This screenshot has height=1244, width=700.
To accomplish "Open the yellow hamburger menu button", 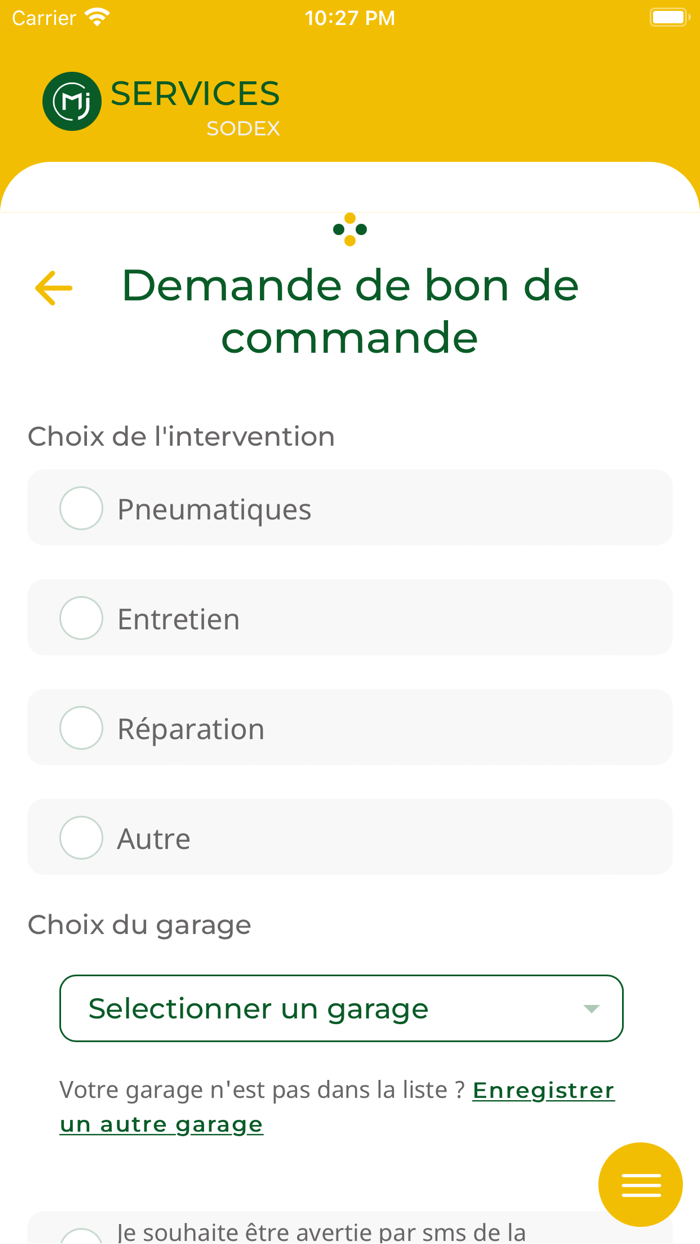I will tap(640, 1185).
